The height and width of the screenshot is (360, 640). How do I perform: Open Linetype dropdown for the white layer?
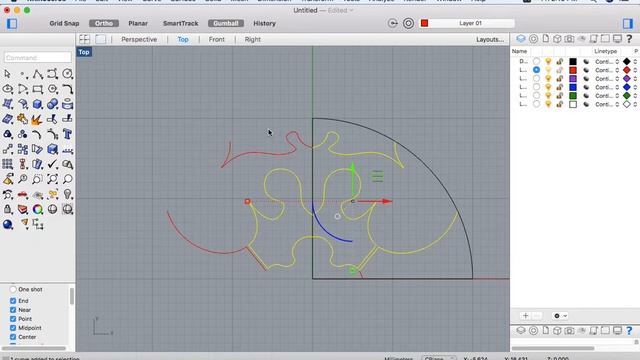coord(607,104)
